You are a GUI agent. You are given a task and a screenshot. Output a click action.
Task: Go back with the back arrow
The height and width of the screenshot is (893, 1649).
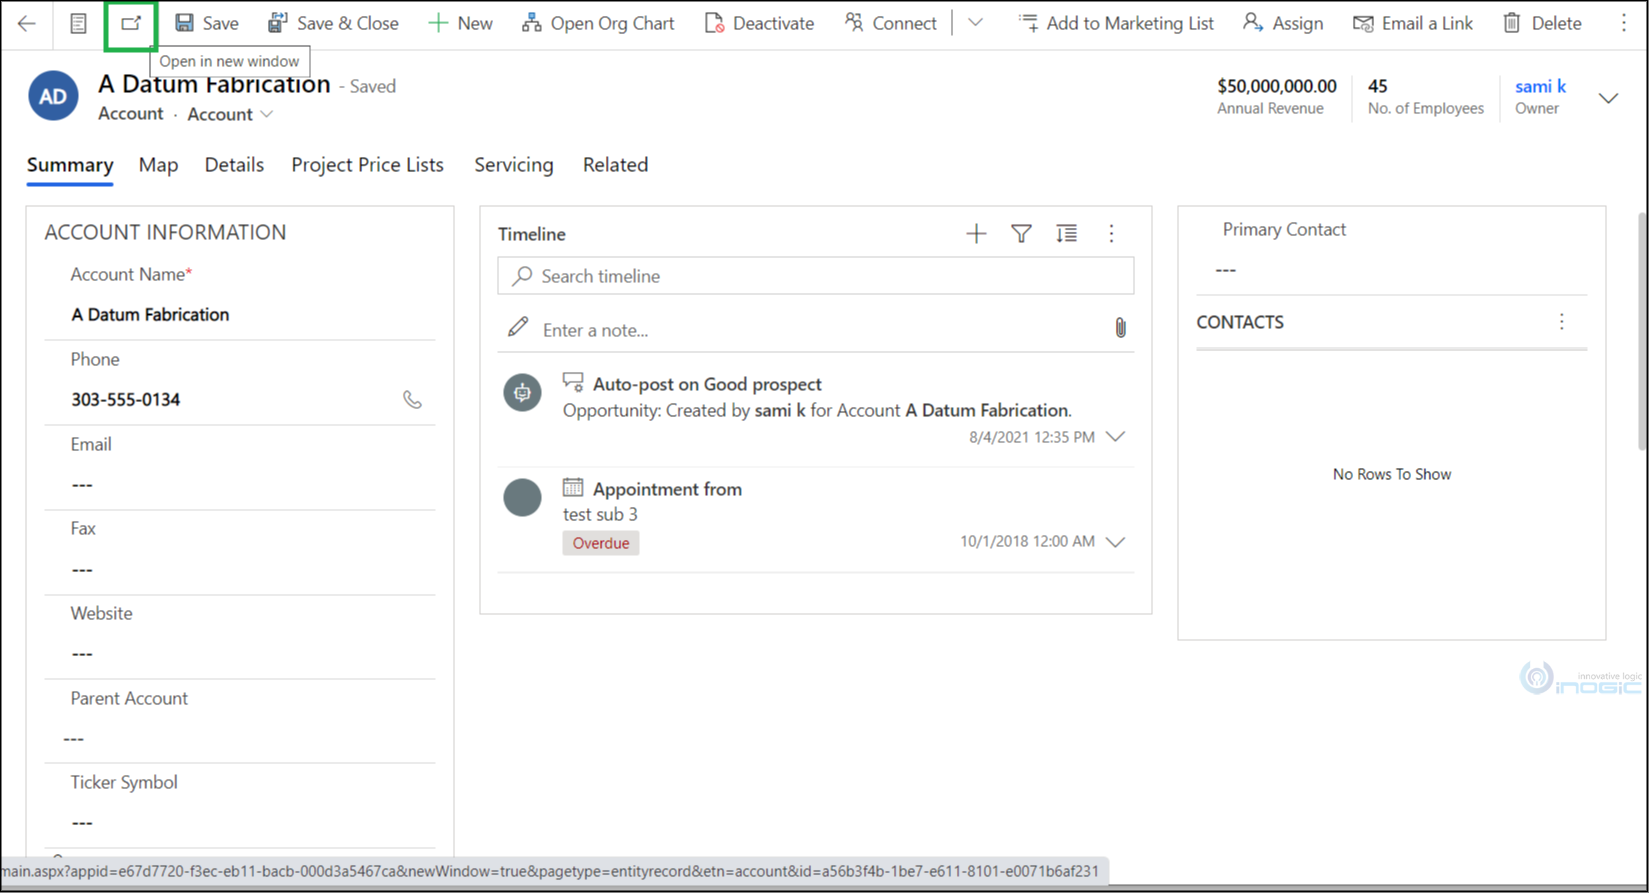coord(27,23)
